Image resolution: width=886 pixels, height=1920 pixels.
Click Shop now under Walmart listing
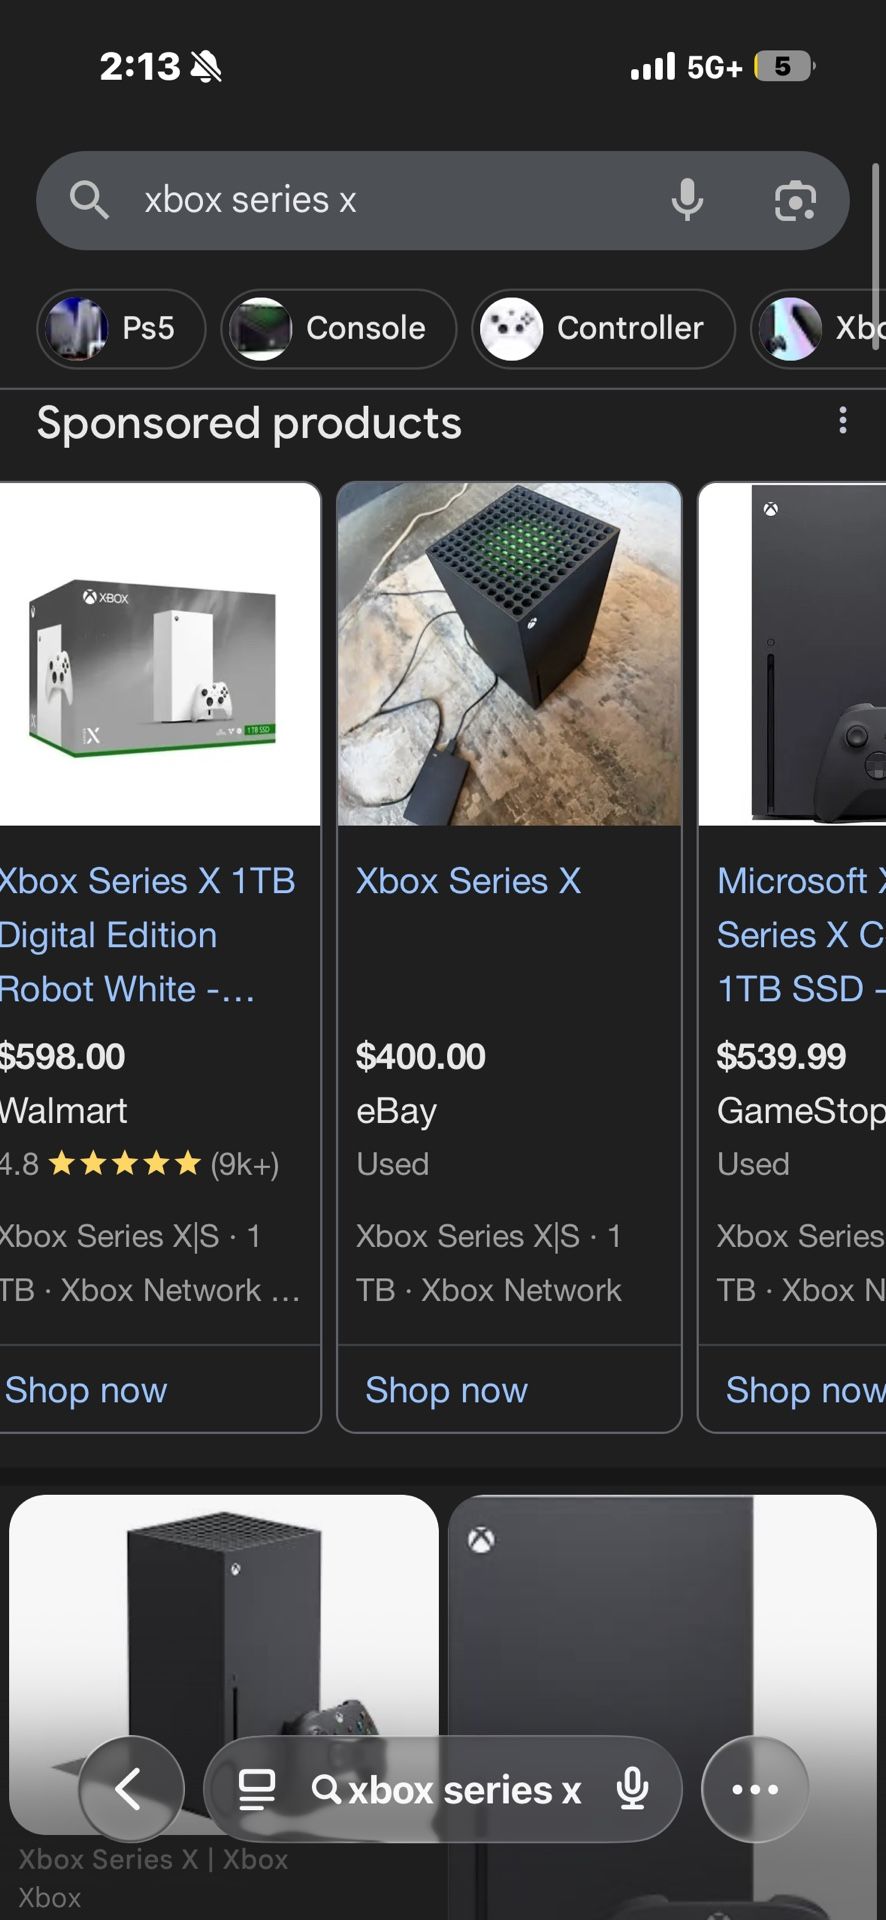pyautogui.click(x=87, y=1389)
